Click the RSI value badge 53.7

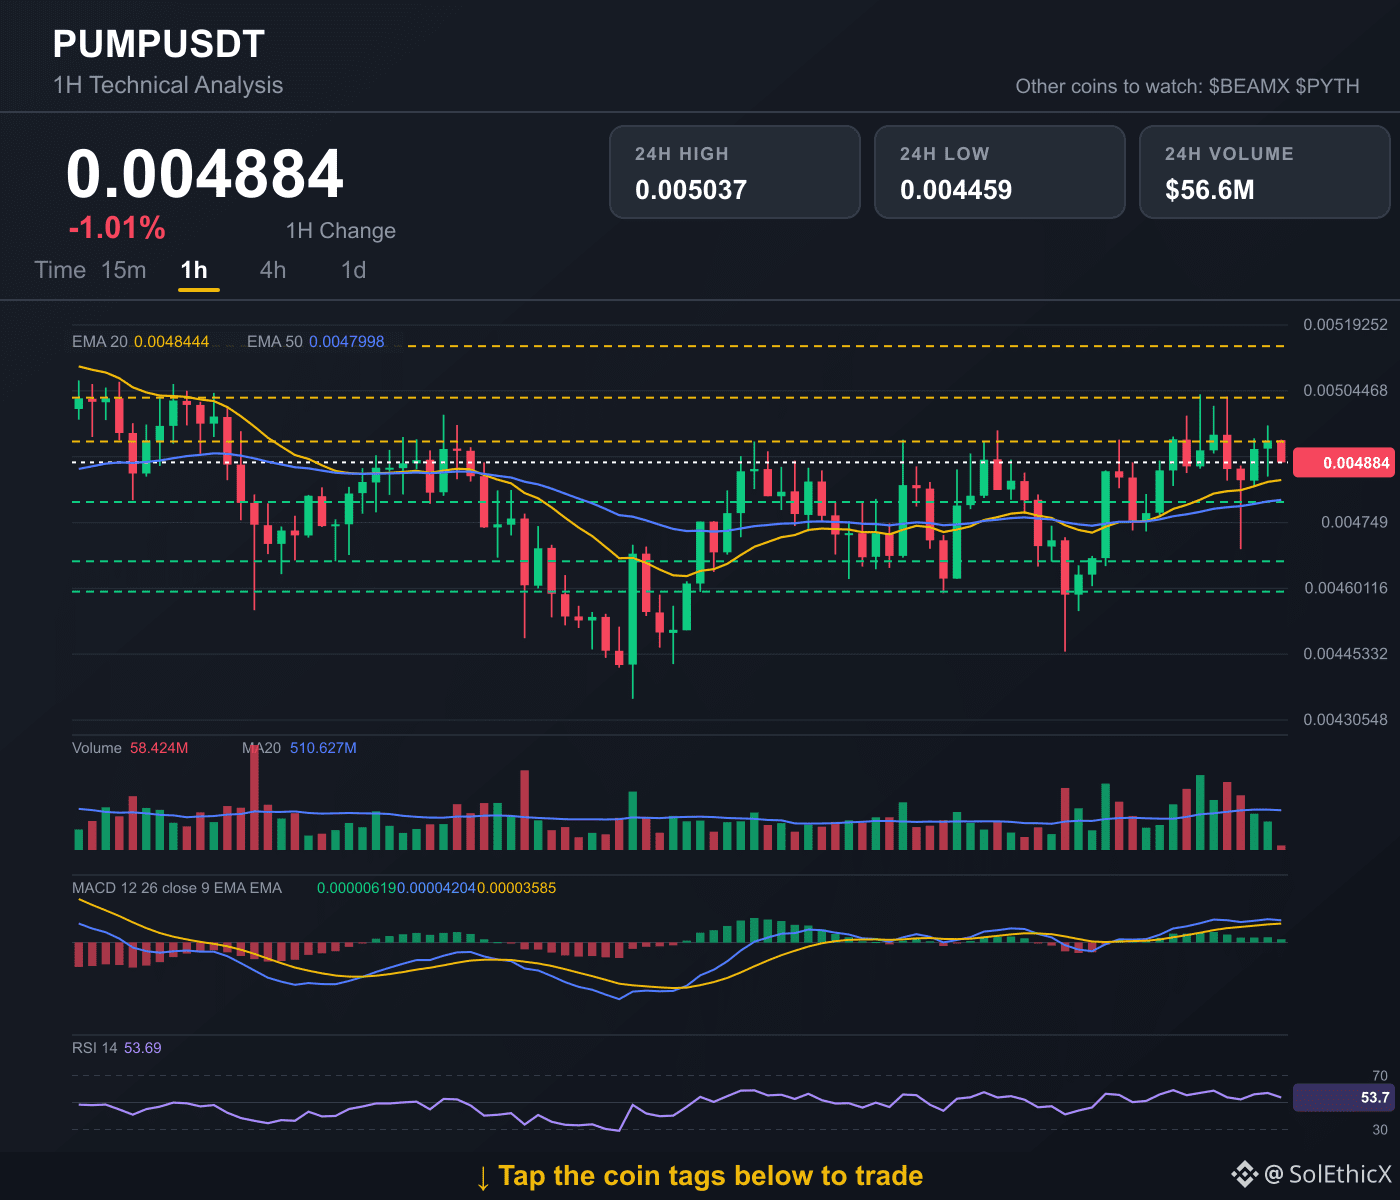pos(1342,1098)
